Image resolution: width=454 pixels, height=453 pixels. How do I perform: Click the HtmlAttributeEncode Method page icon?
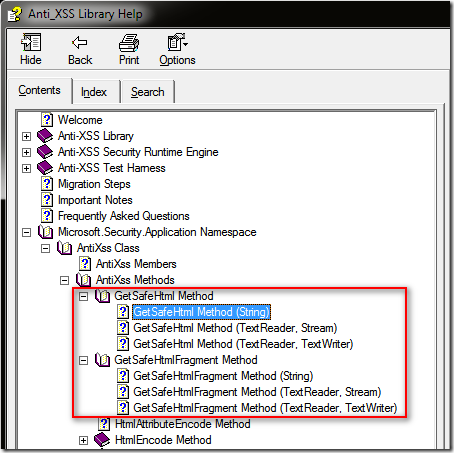pyautogui.click(x=104, y=424)
